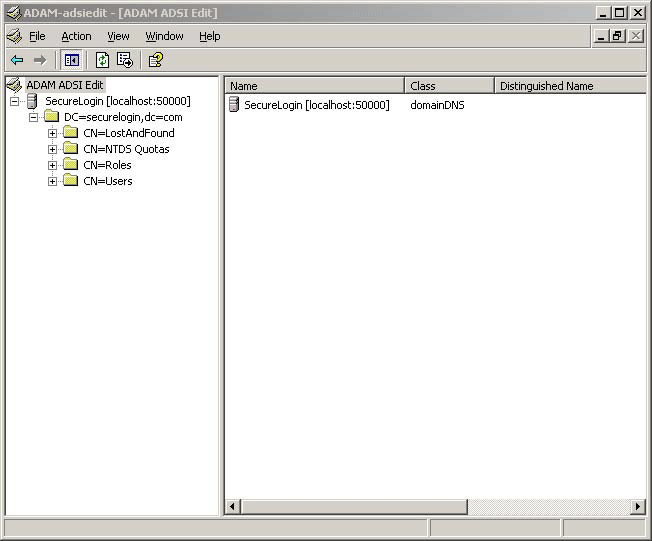Minimize the ADAM-adsiedit main window
This screenshot has height=541, width=652.
click(603, 13)
